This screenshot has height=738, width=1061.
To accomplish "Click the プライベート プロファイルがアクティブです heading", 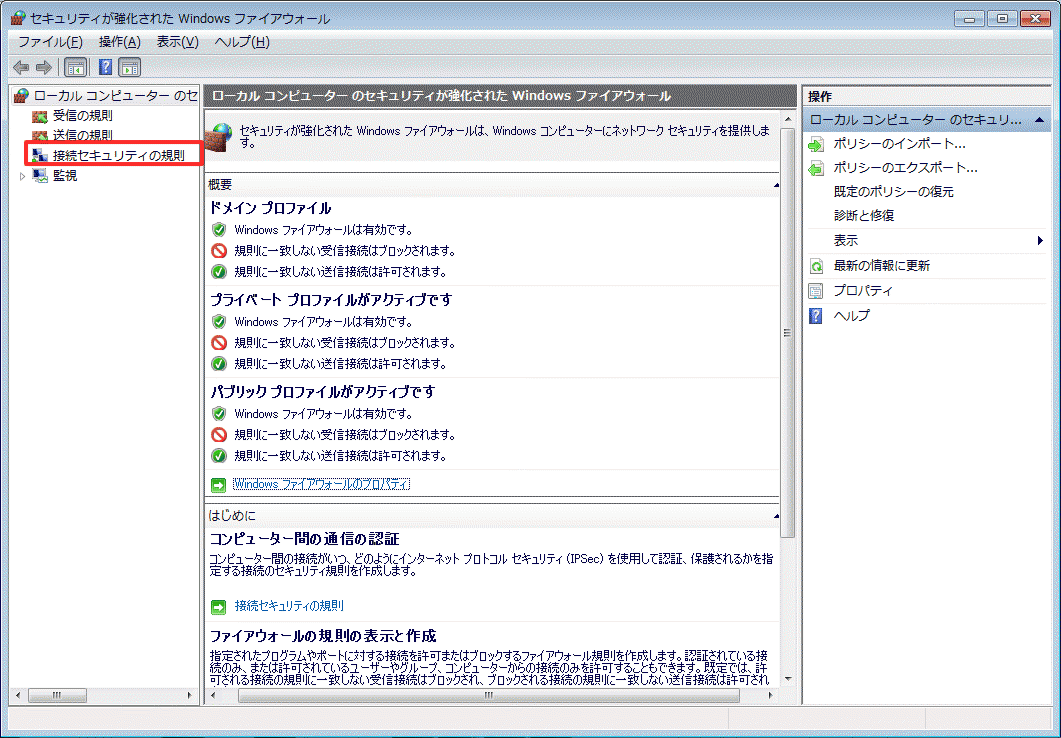I will coord(331,300).
